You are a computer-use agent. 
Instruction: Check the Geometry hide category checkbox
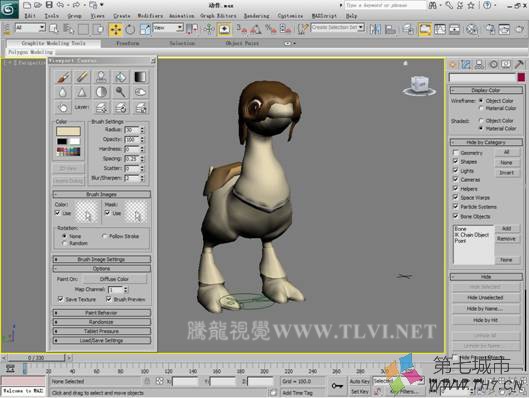(x=455, y=152)
